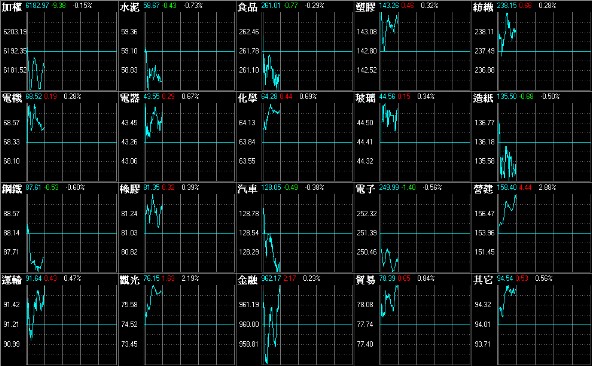
Task: Click the 汽車 sector label
Action: pyautogui.click(x=247, y=189)
